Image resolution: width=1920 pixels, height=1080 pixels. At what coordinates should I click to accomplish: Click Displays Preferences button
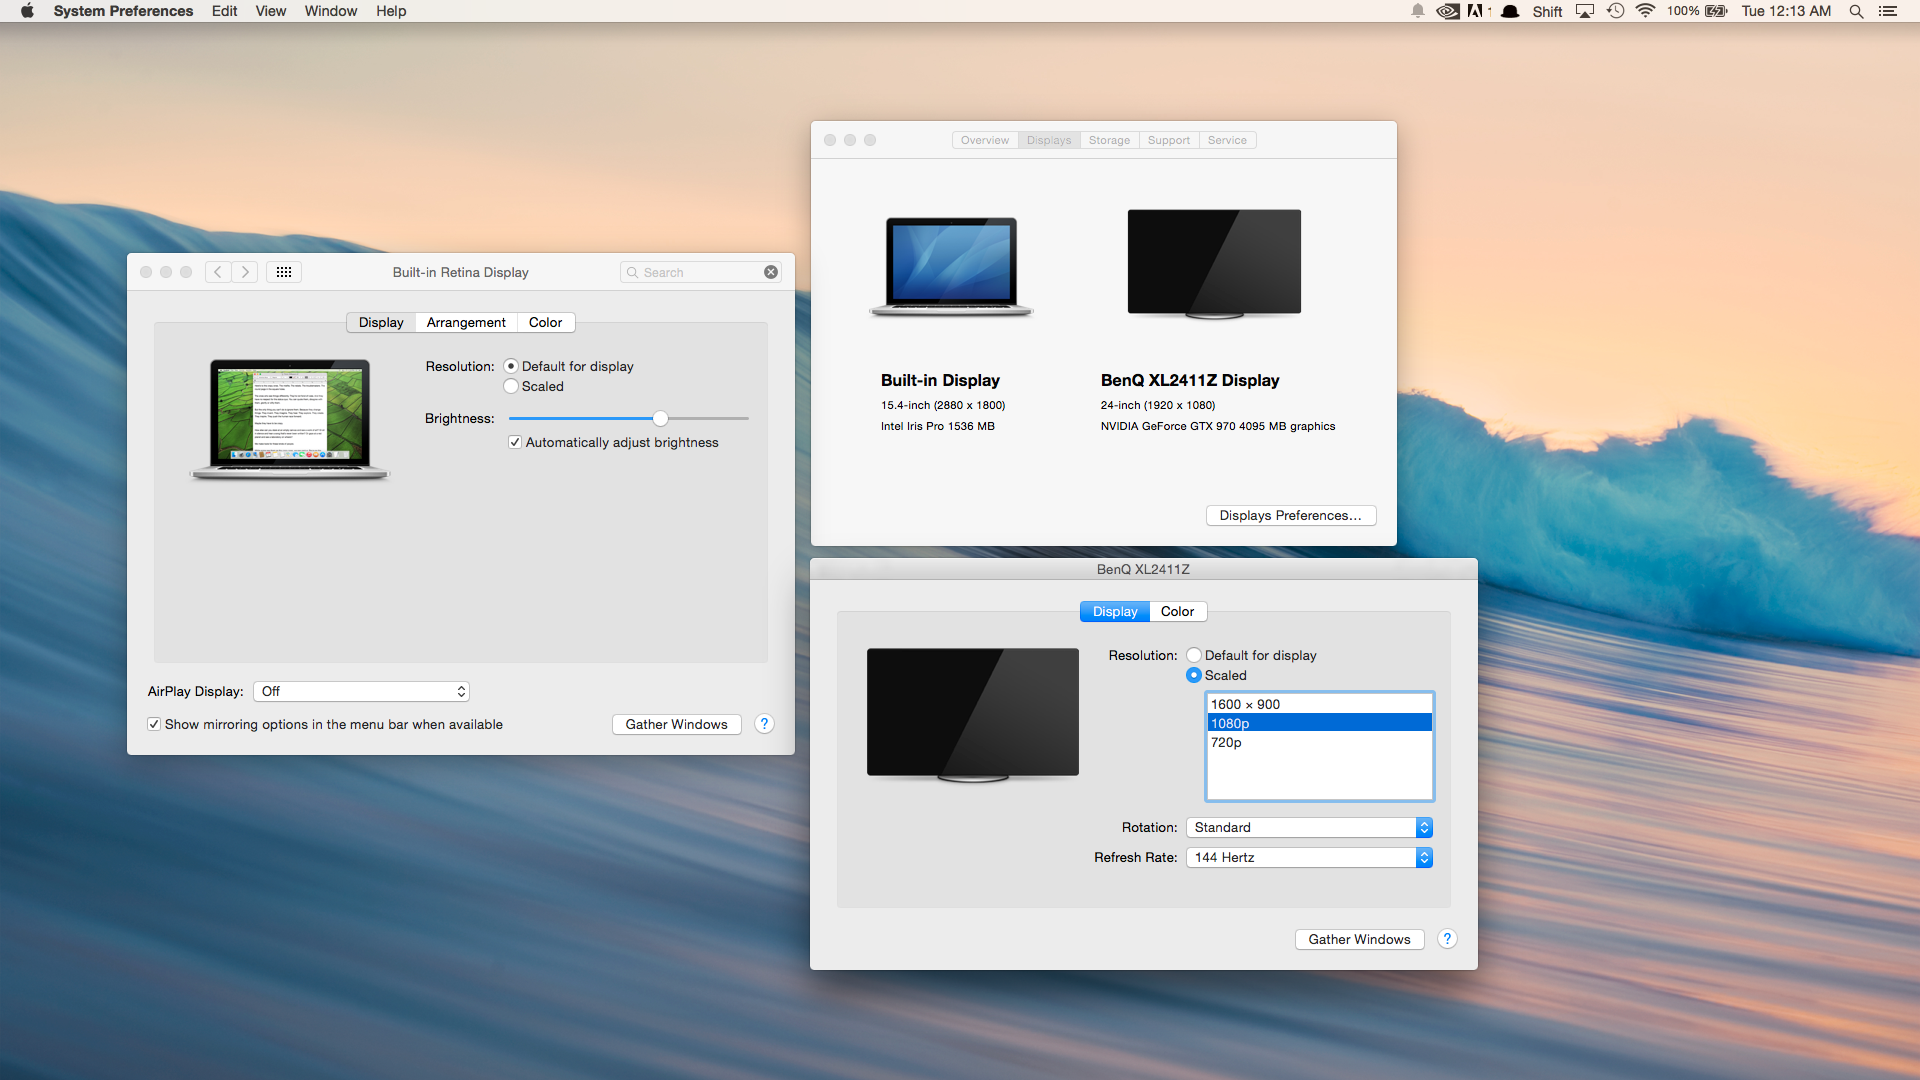point(1291,515)
